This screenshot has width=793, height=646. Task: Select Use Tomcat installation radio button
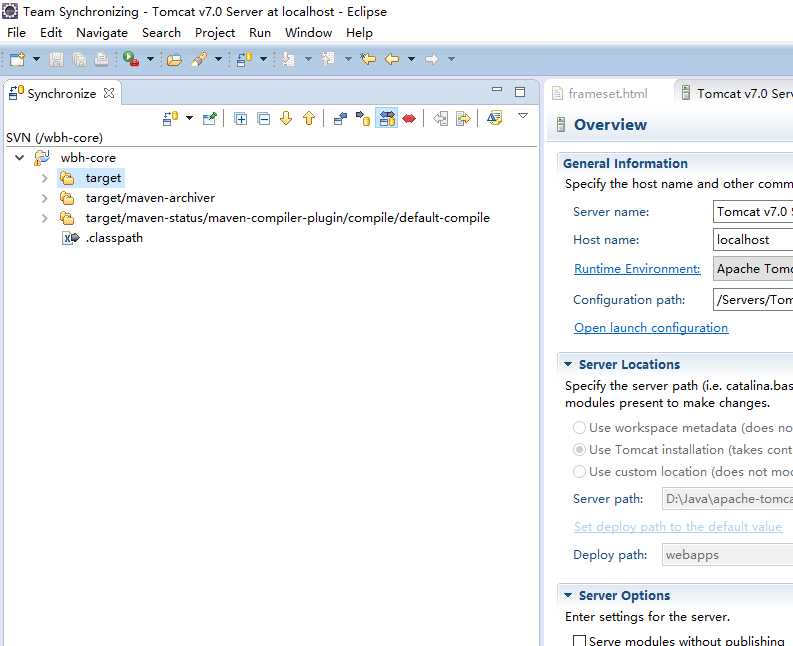(x=579, y=450)
